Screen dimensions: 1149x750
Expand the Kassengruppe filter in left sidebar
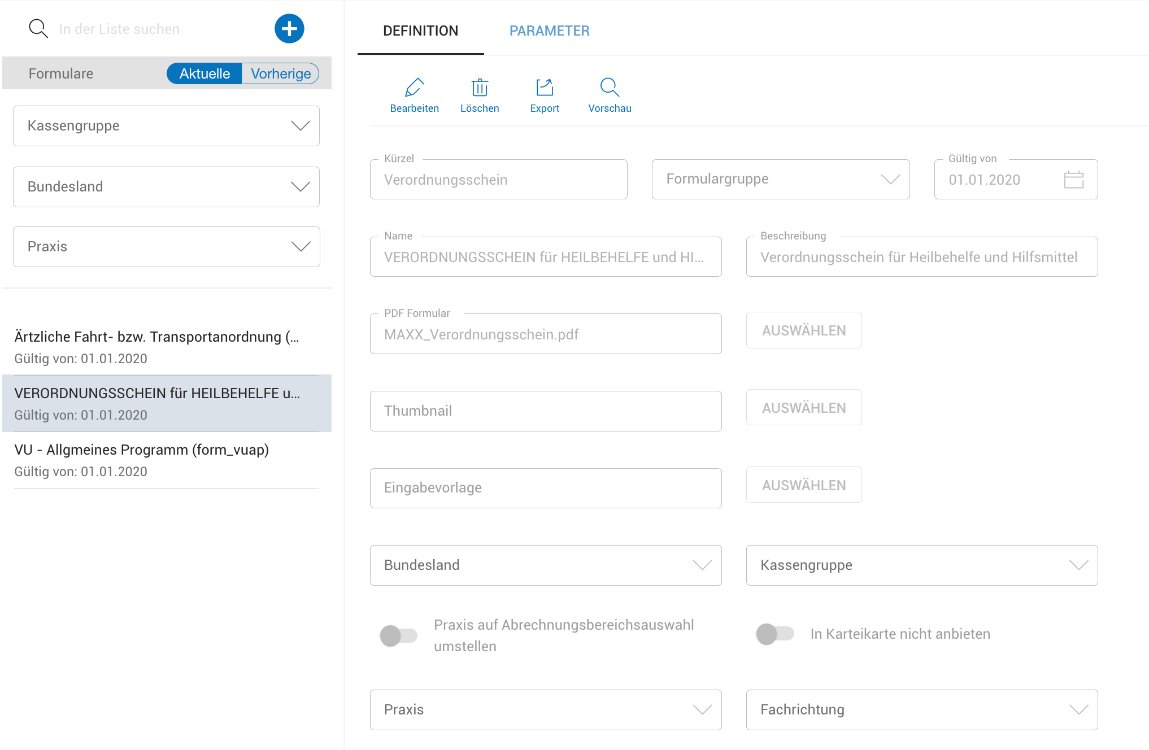coord(166,126)
